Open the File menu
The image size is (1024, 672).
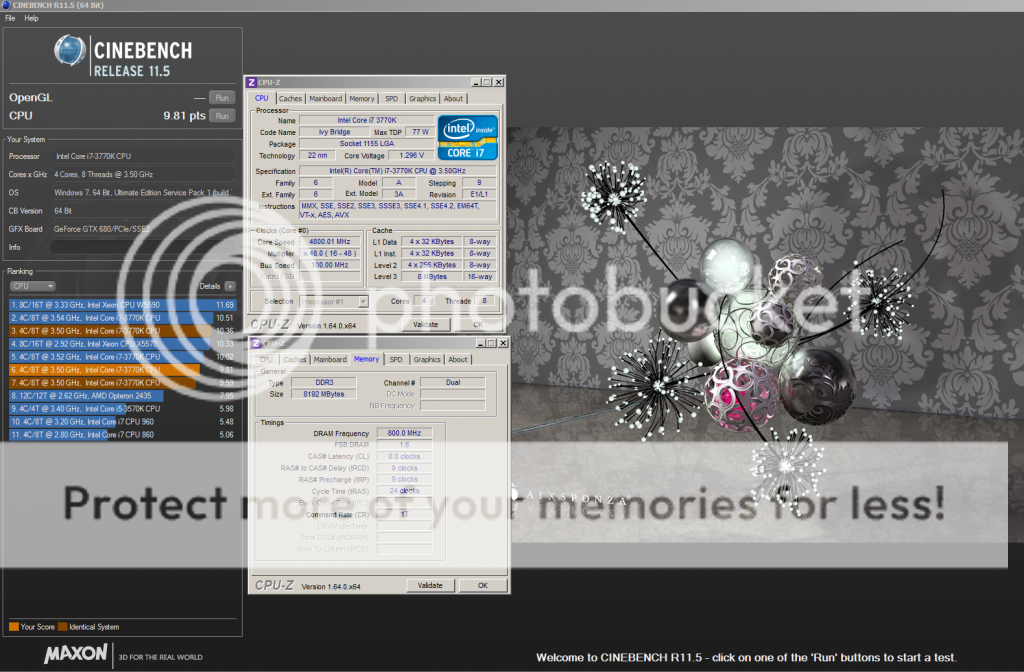pos(10,18)
